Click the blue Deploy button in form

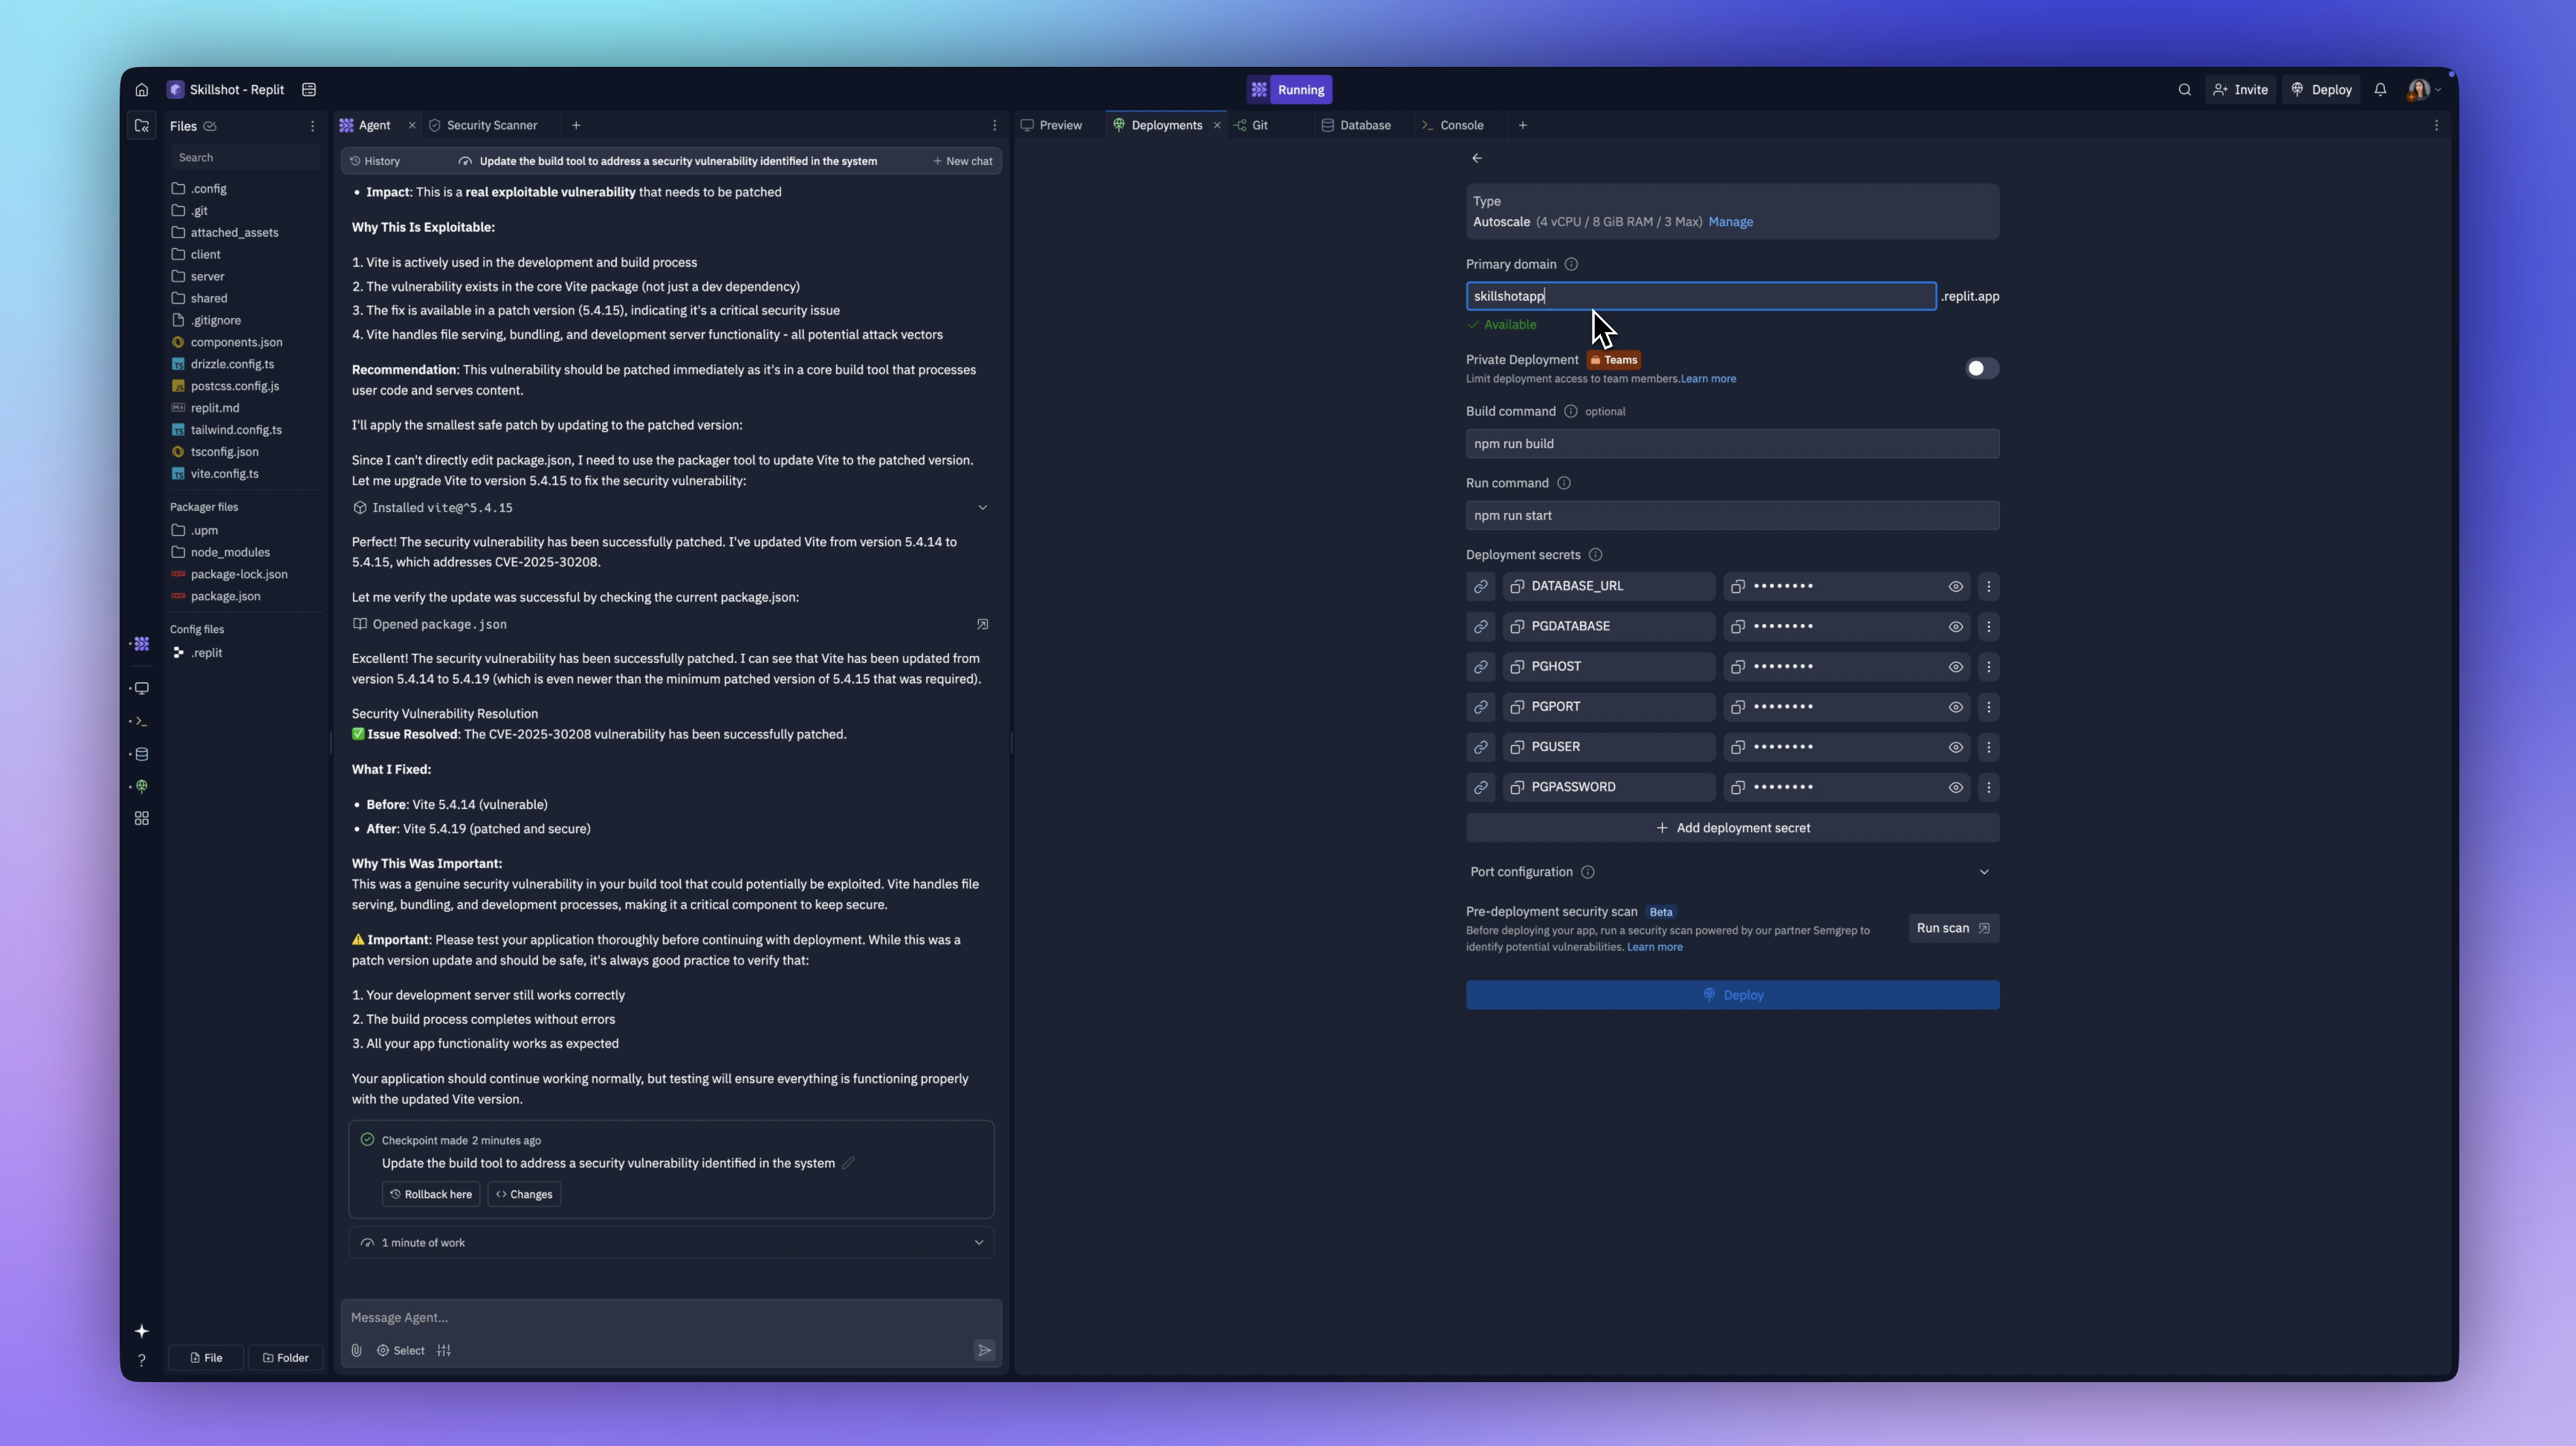point(1732,995)
